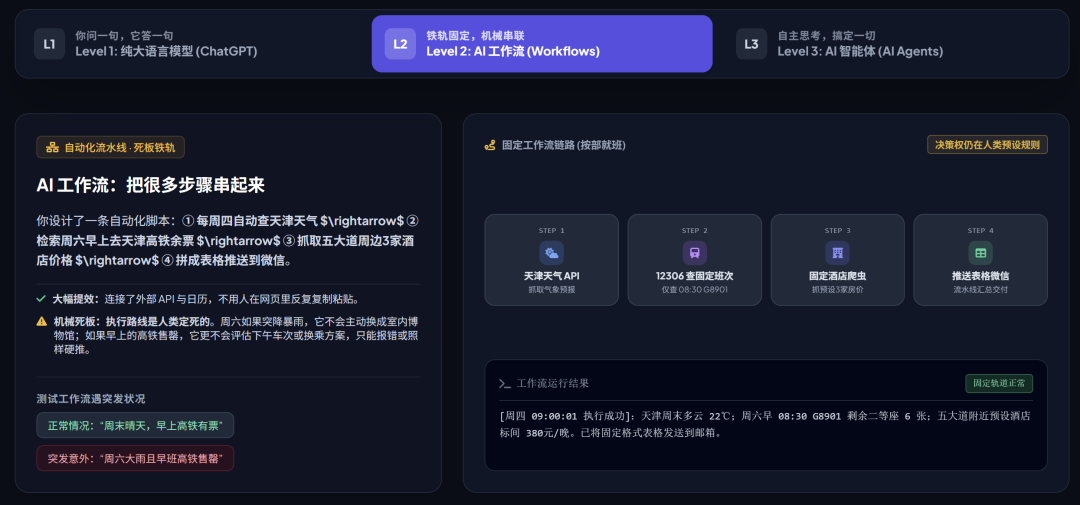Select the Level 2 AI 工作流 tab
Image resolution: width=1080 pixels, height=505 pixels.
(x=542, y=43)
